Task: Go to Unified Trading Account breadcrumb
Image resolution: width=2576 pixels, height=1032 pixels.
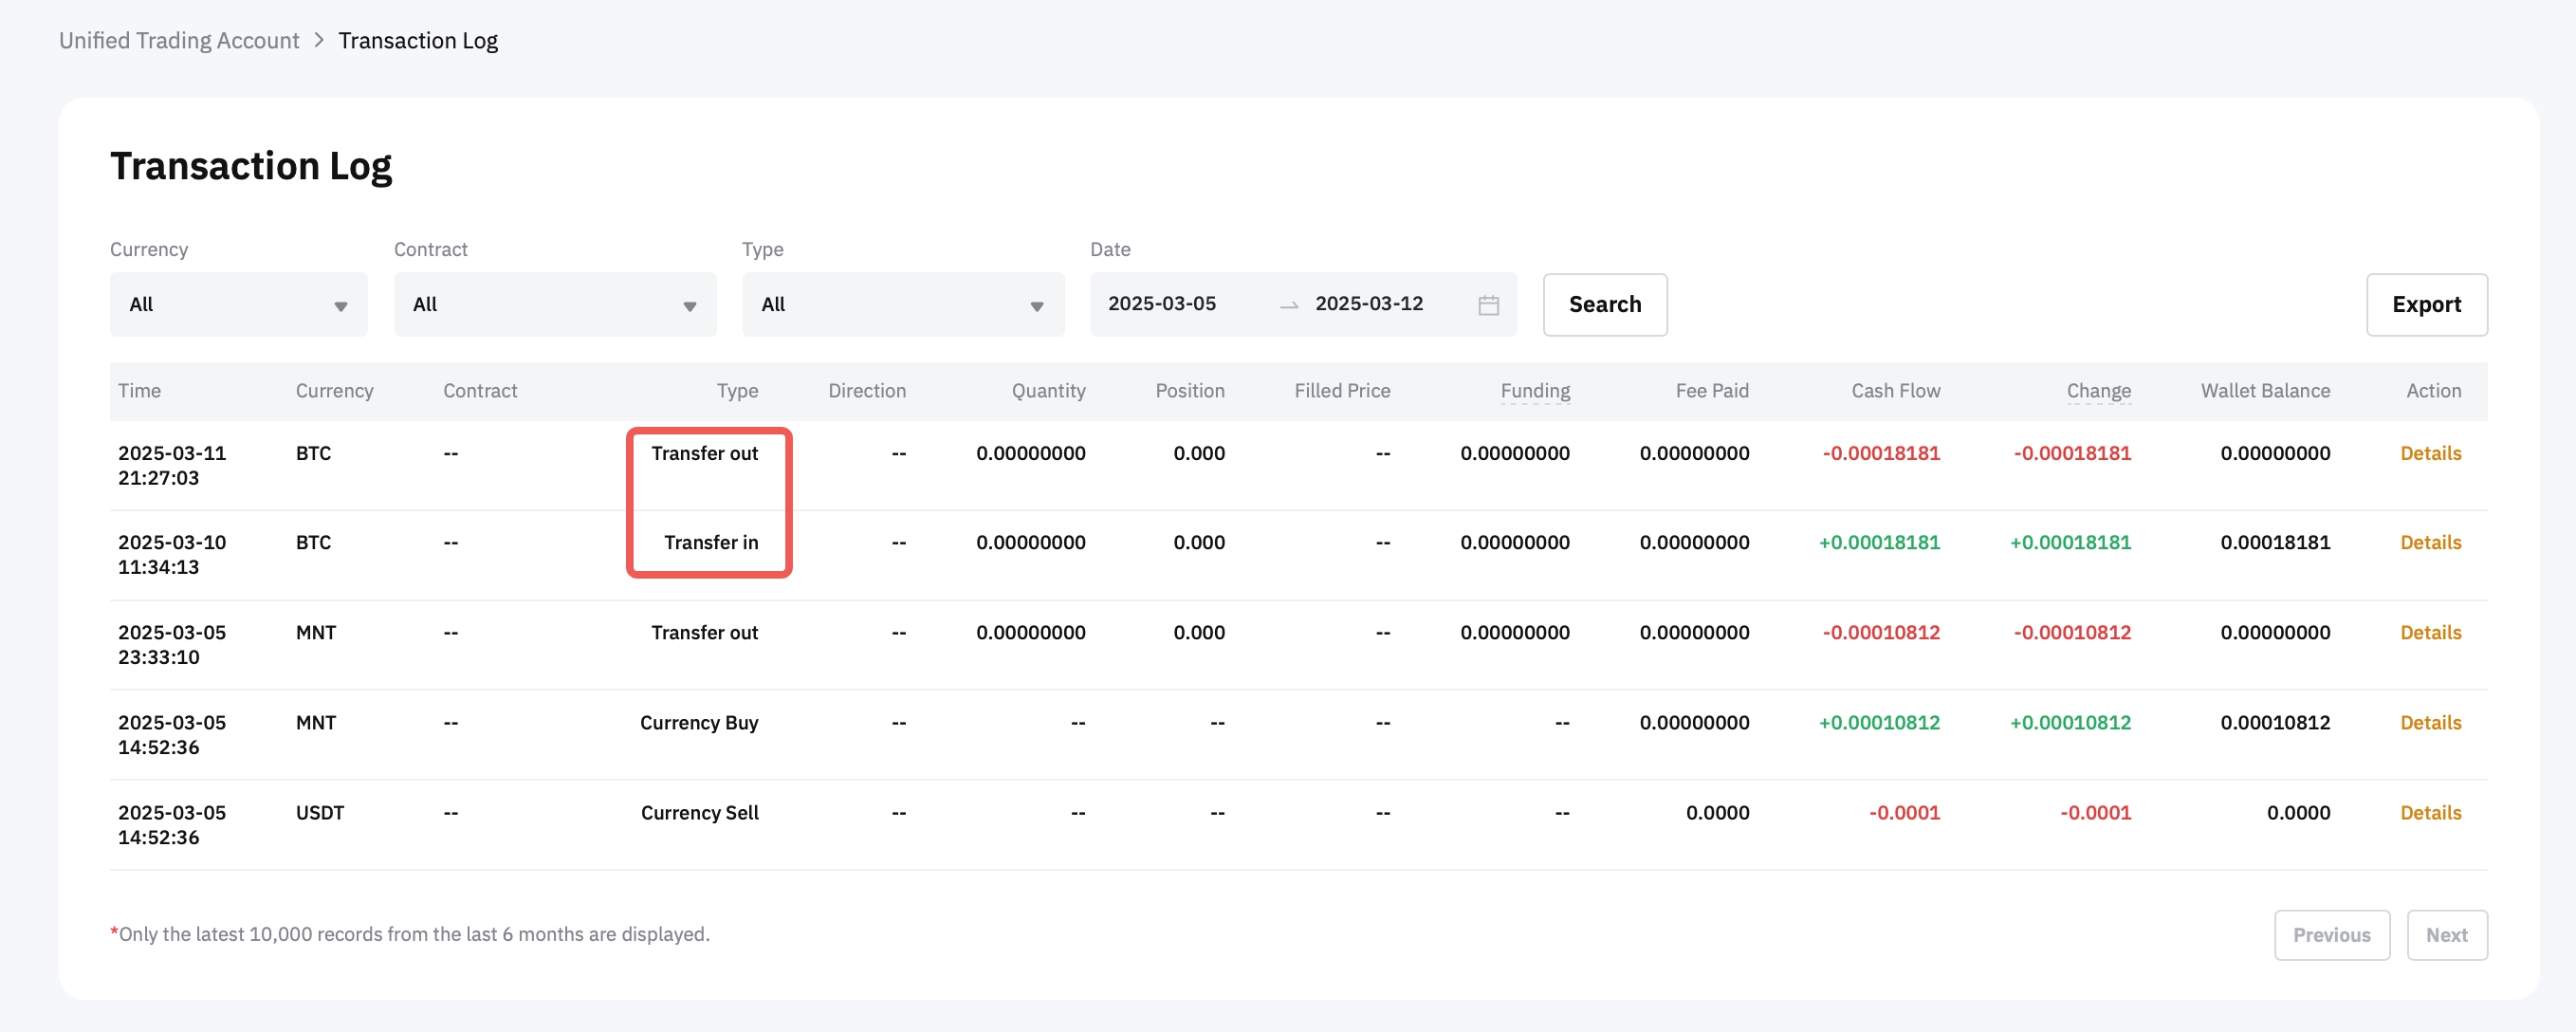Action: (179, 40)
